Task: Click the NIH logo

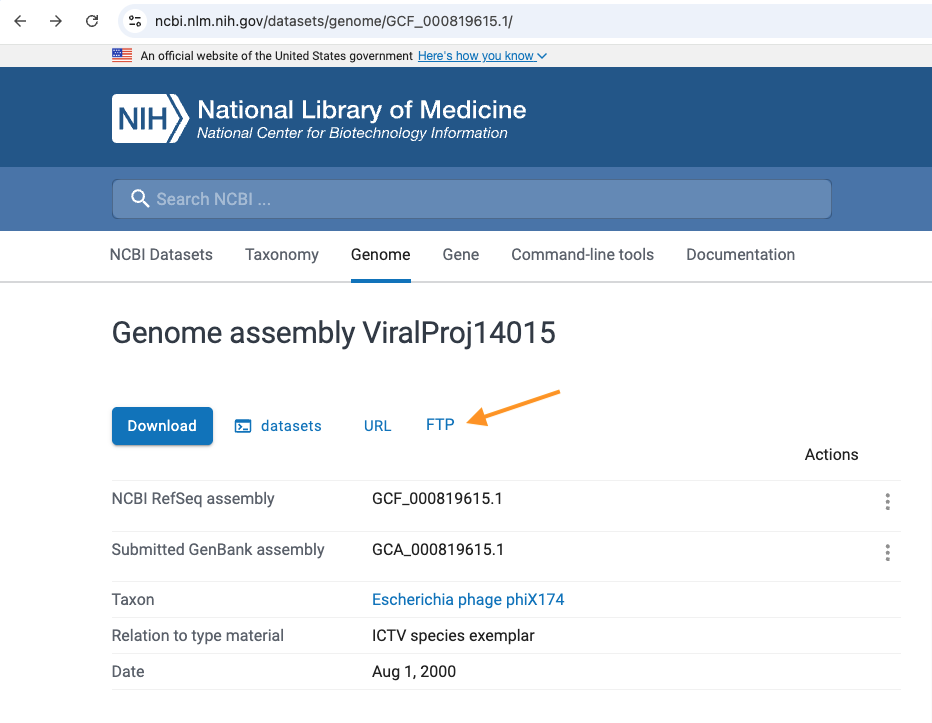Action: click(x=150, y=118)
